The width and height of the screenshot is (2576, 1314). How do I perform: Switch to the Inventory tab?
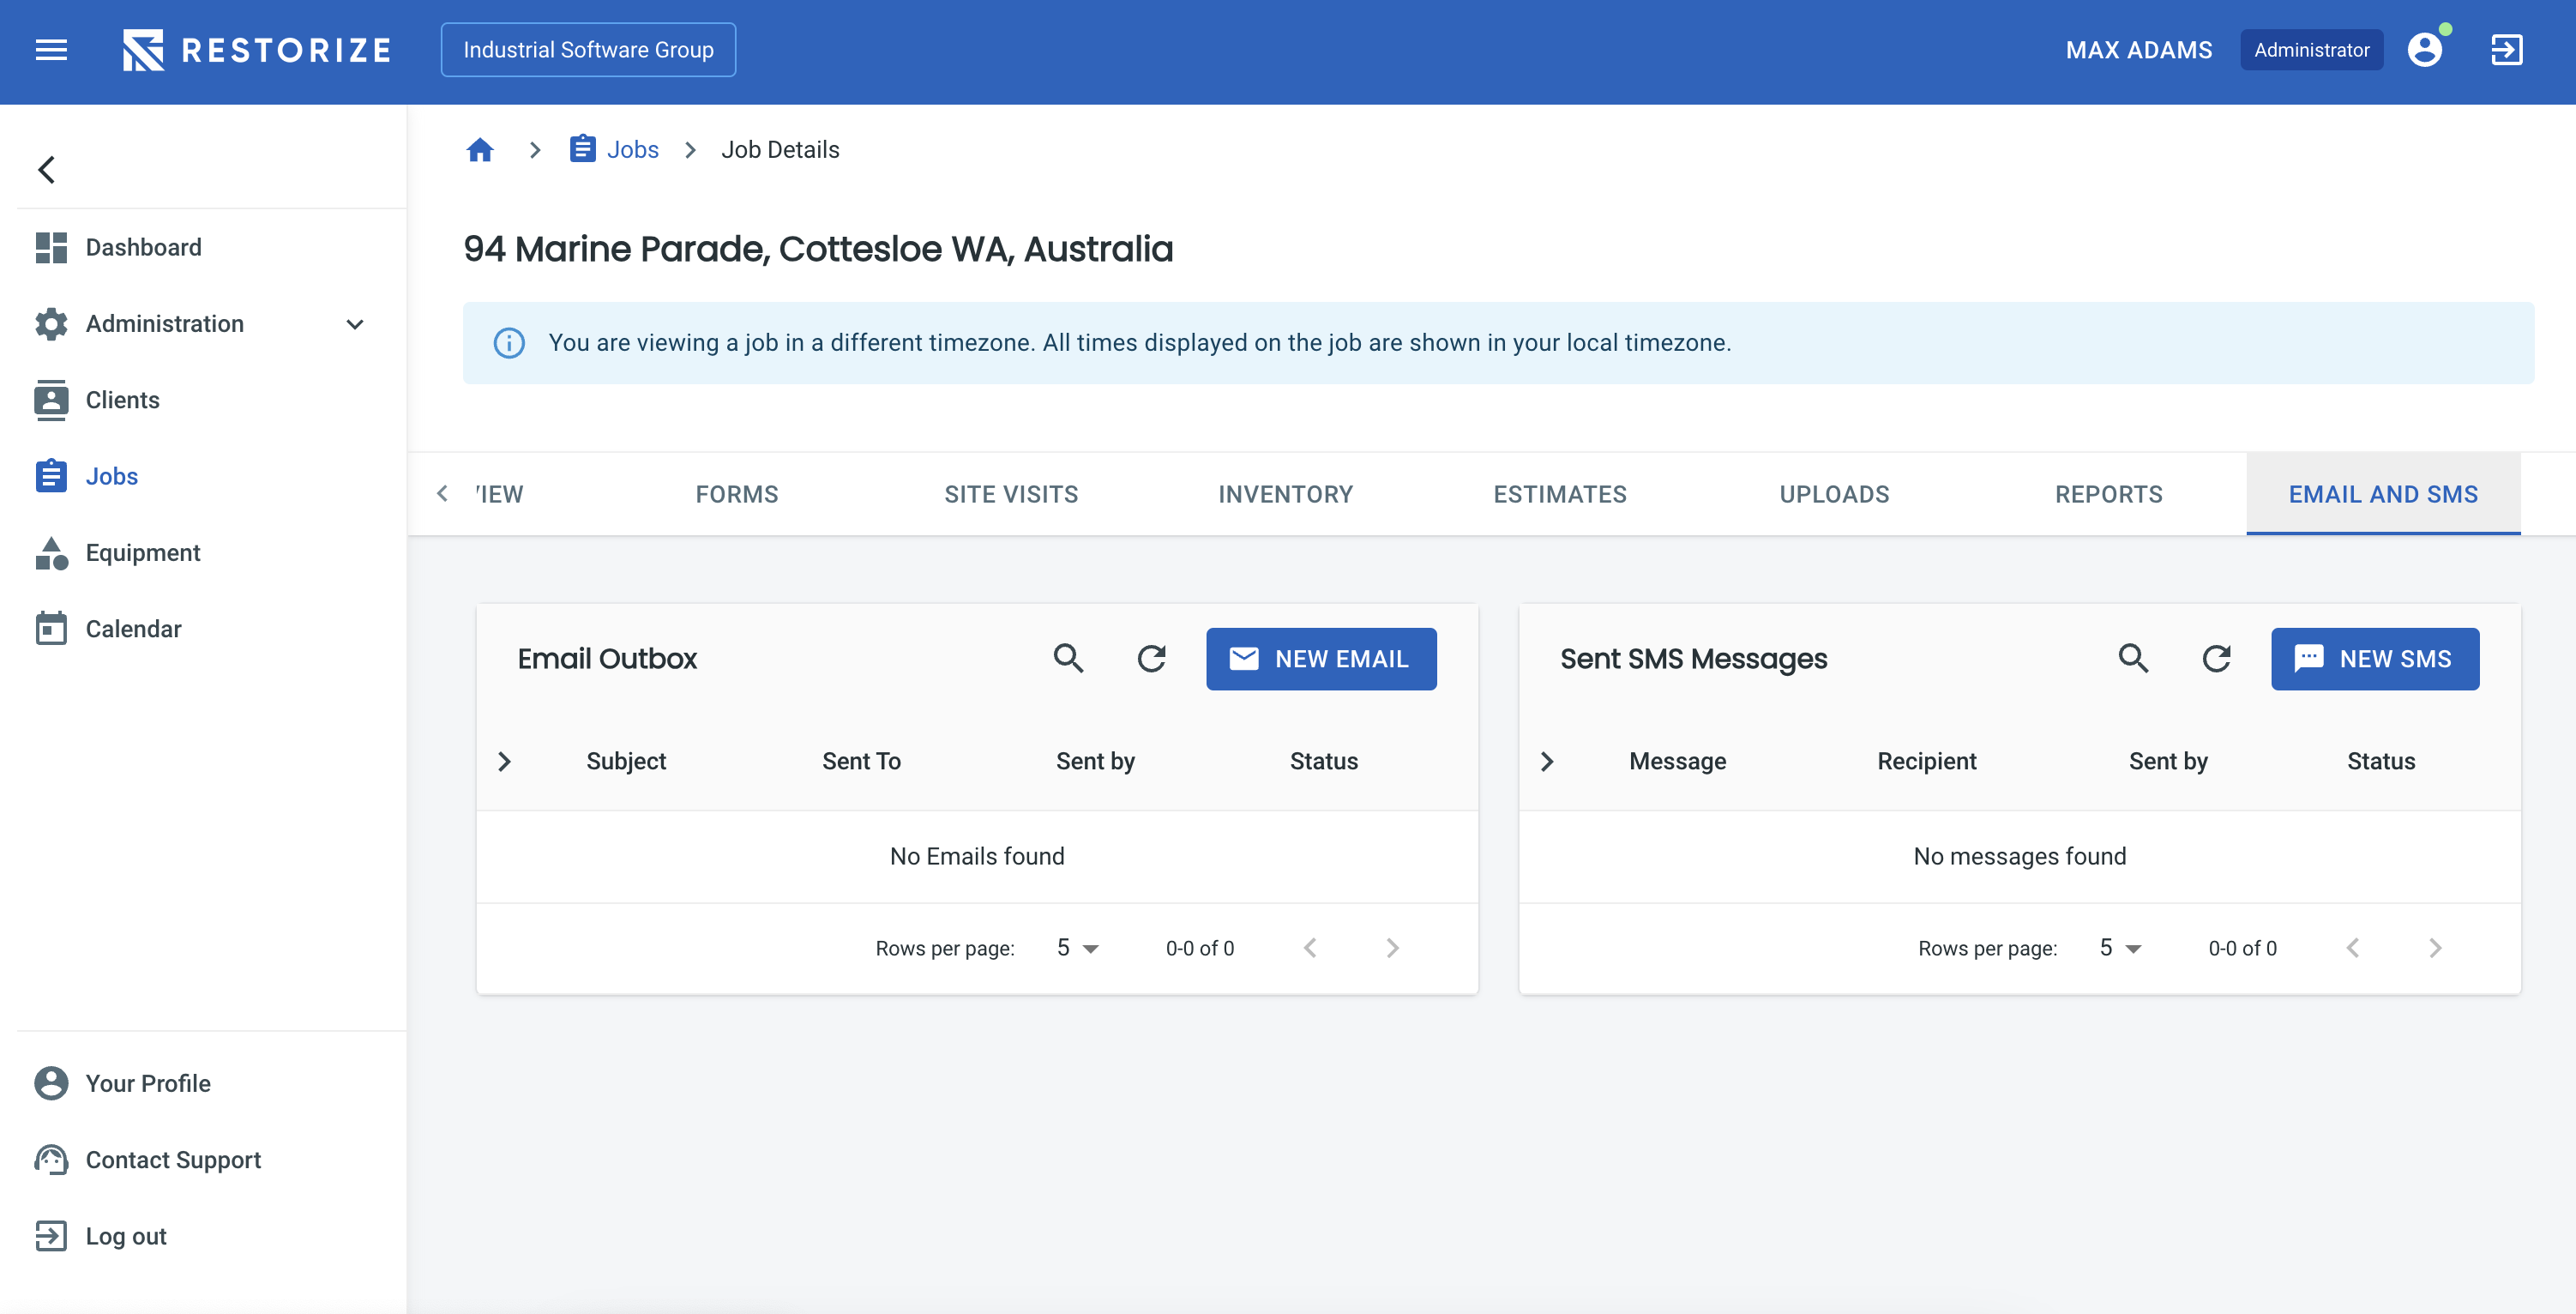click(x=1285, y=494)
